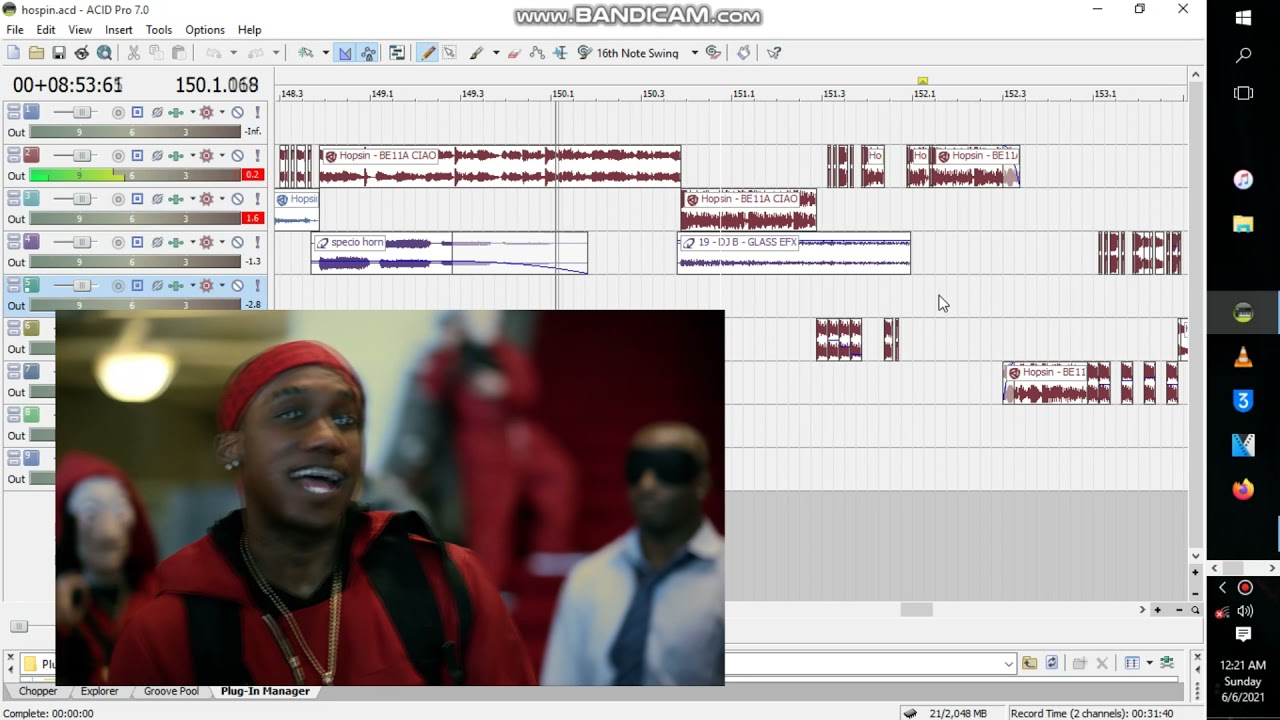Open automation dropdown arrow on track 2
1280x720 pixels.
pos(221,156)
